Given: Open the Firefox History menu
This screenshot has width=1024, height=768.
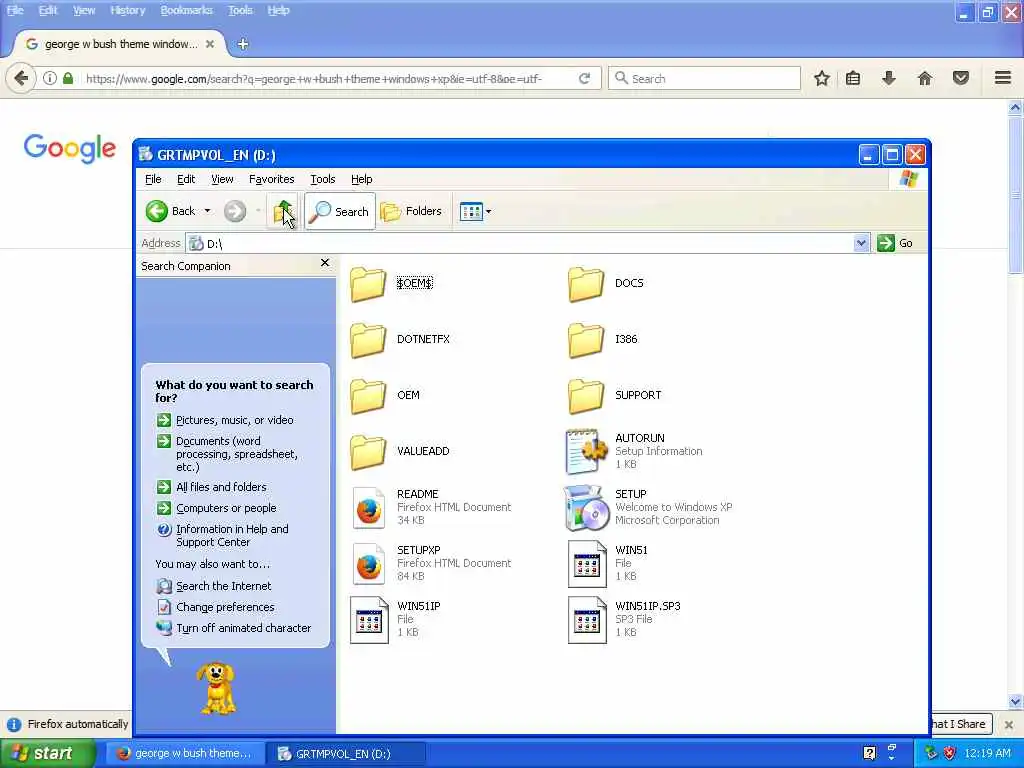Looking at the screenshot, I should pyautogui.click(x=127, y=10).
